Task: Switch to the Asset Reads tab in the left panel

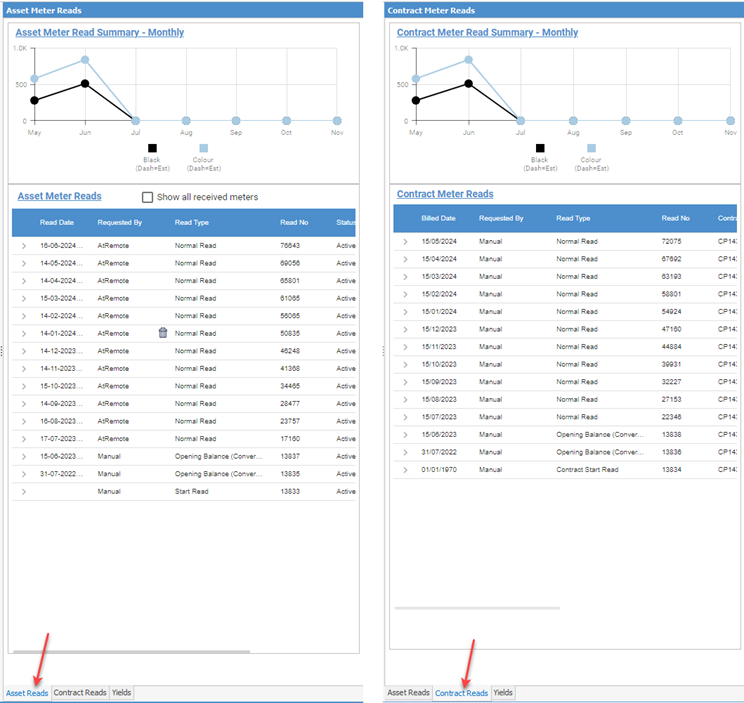Action: coord(27,693)
